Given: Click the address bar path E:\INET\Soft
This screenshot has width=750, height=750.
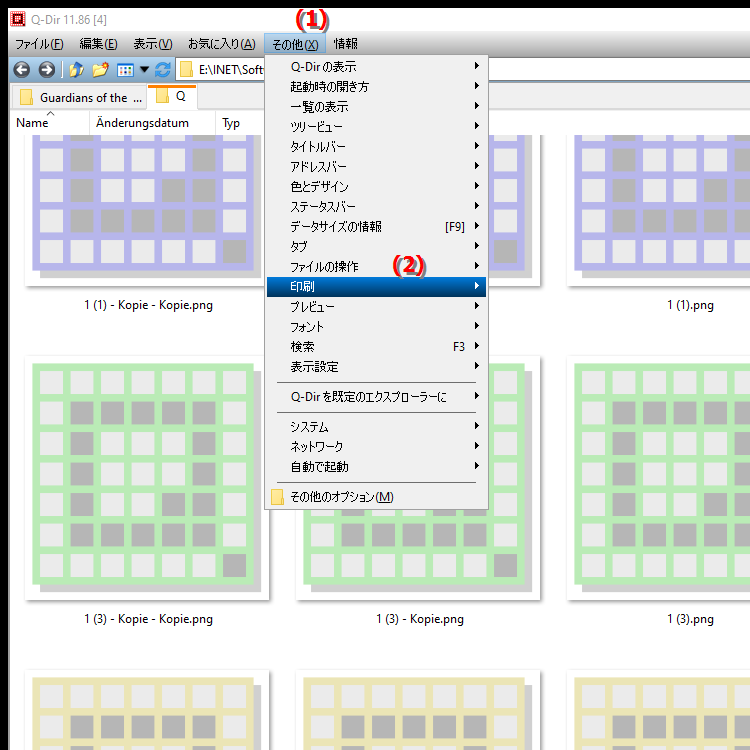Looking at the screenshot, I should [231, 70].
